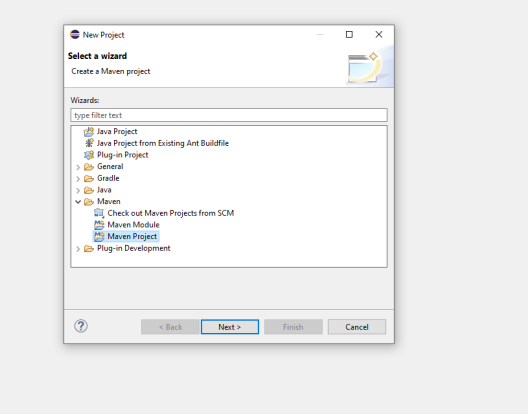Collapse the Maven category
Screen dimensions: 529x415
click(78, 202)
